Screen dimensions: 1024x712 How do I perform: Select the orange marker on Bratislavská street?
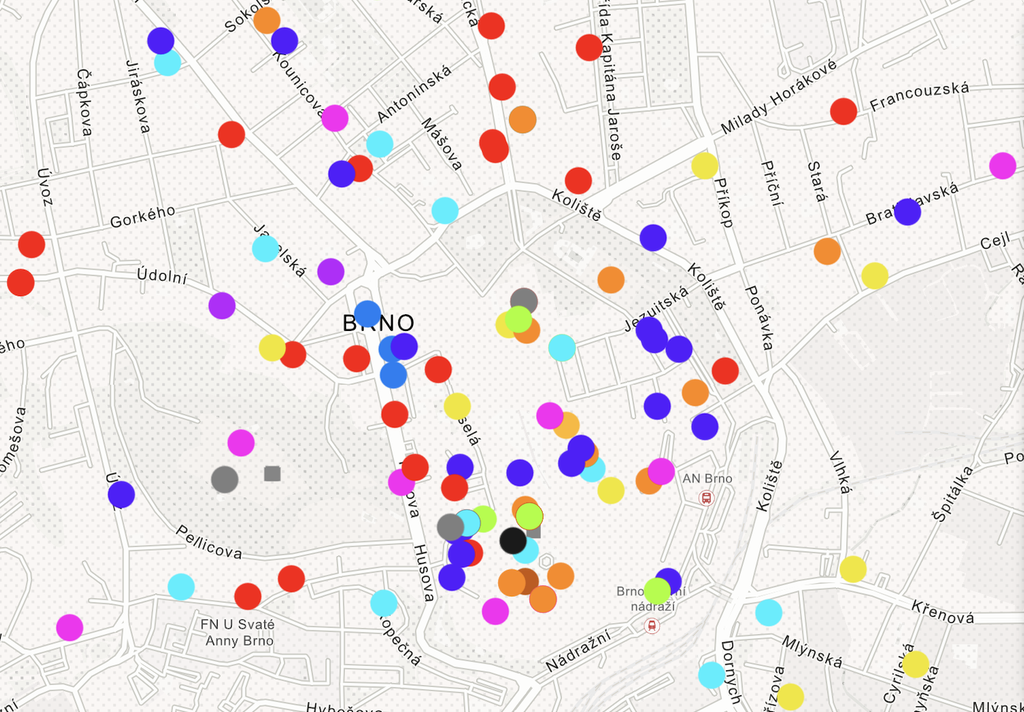[827, 251]
